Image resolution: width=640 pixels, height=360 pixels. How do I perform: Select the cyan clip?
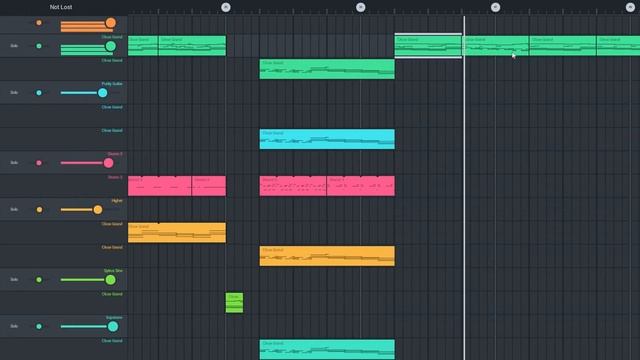tap(327, 139)
